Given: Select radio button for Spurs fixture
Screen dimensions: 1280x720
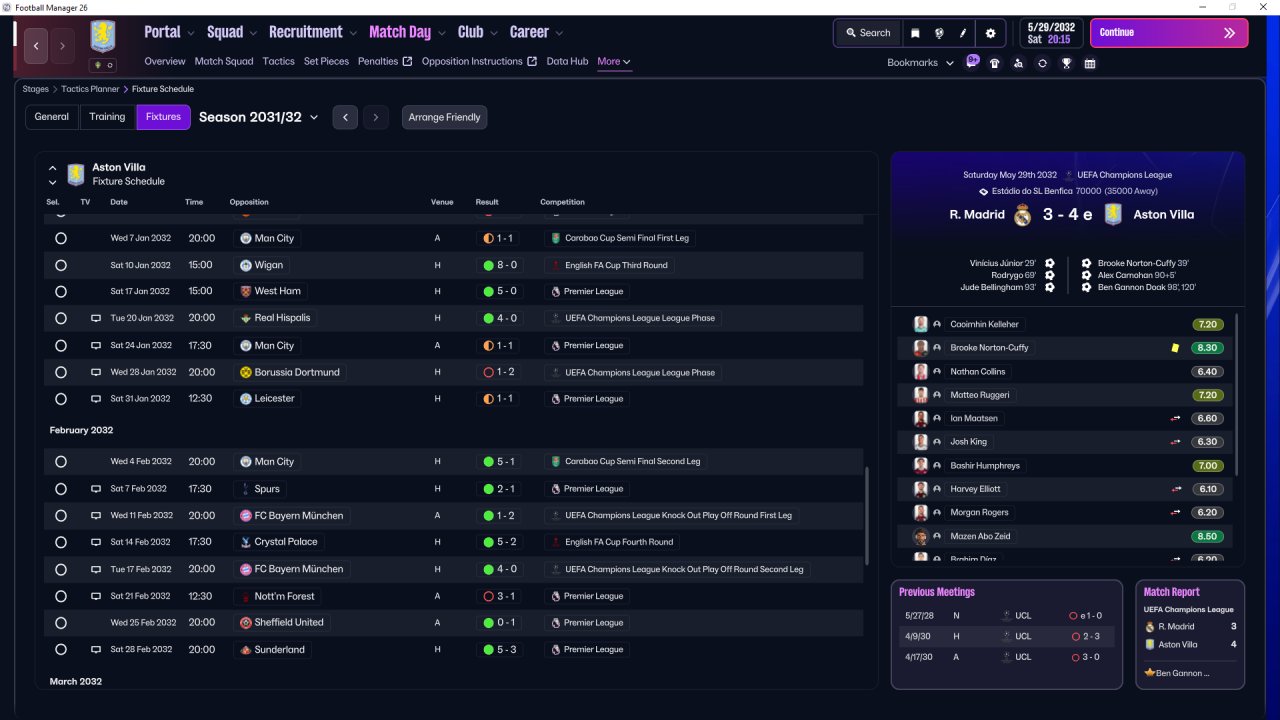Looking at the screenshot, I should click(61, 489).
